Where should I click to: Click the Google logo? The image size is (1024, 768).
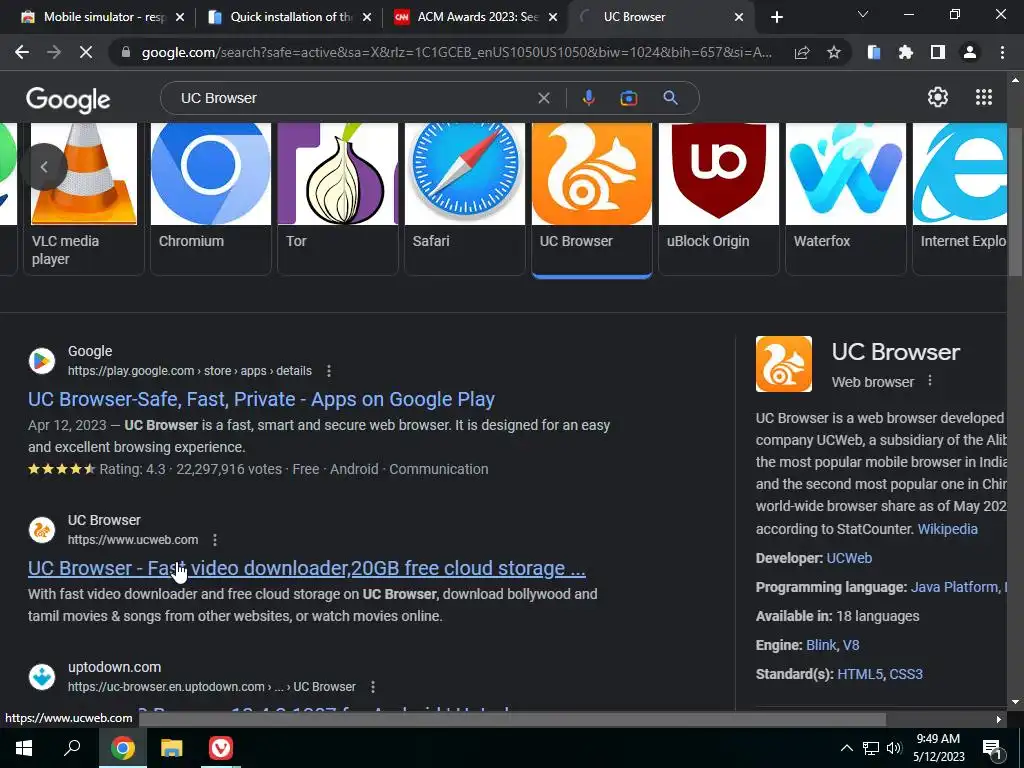pos(68,100)
